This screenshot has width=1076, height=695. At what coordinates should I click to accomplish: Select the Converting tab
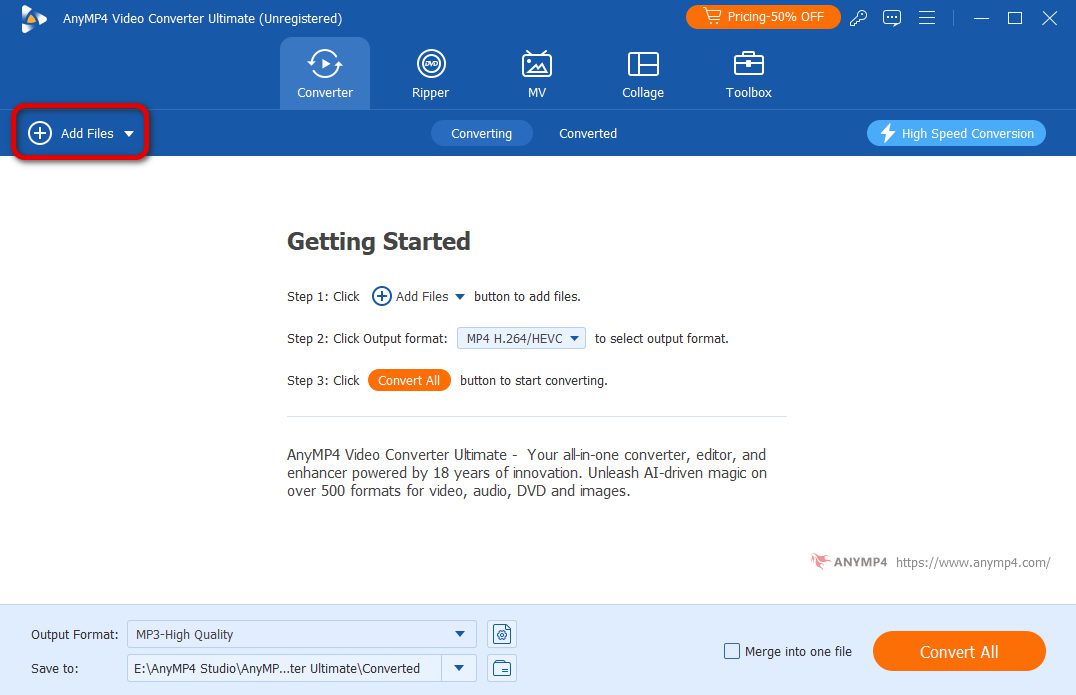[x=481, y=133]
